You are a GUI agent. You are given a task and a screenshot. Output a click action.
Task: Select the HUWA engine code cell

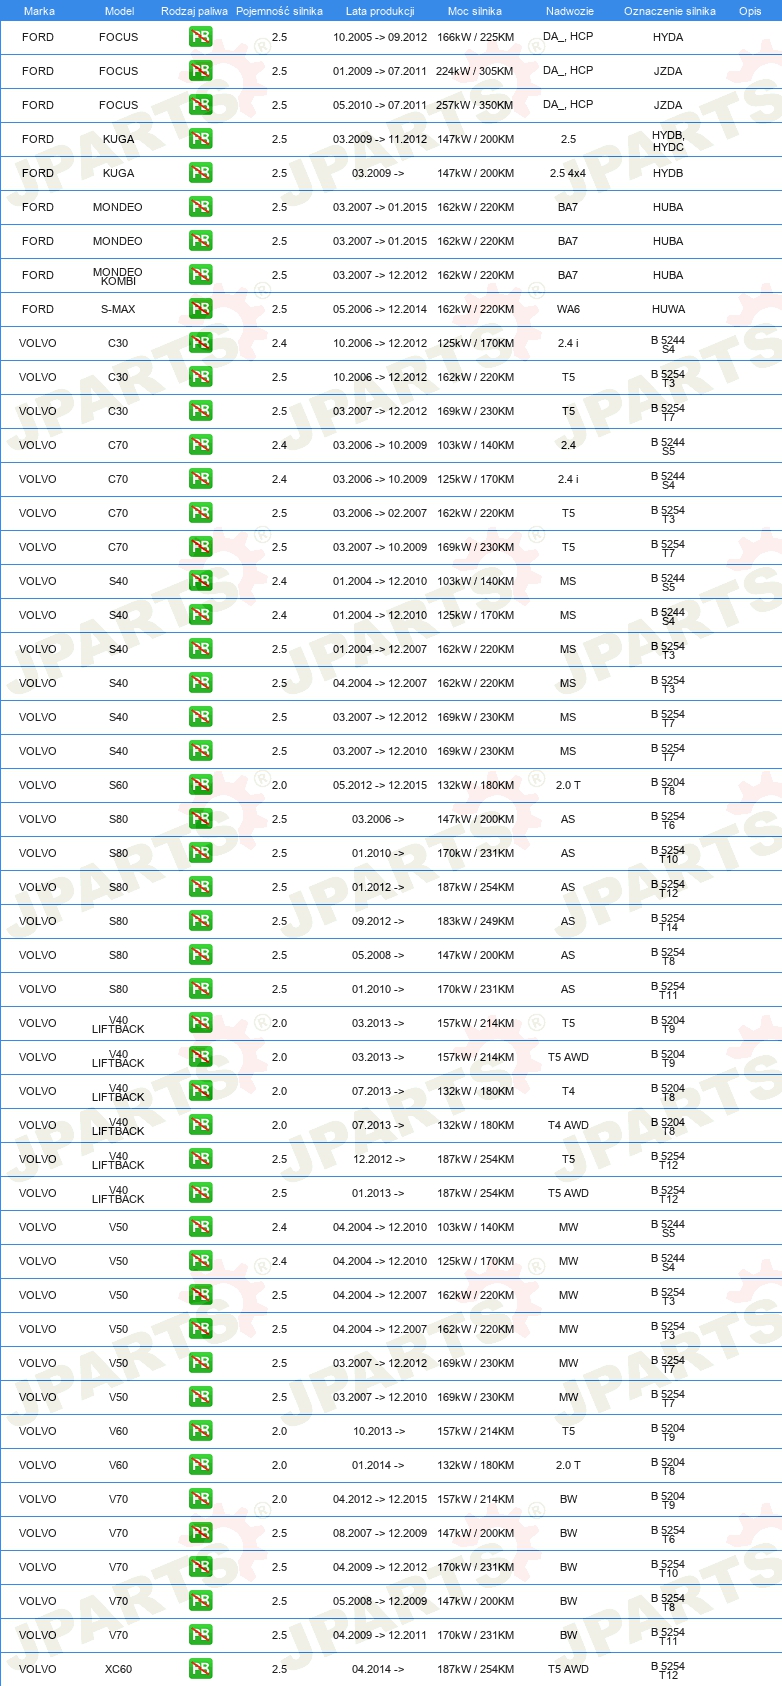point(668,309)
